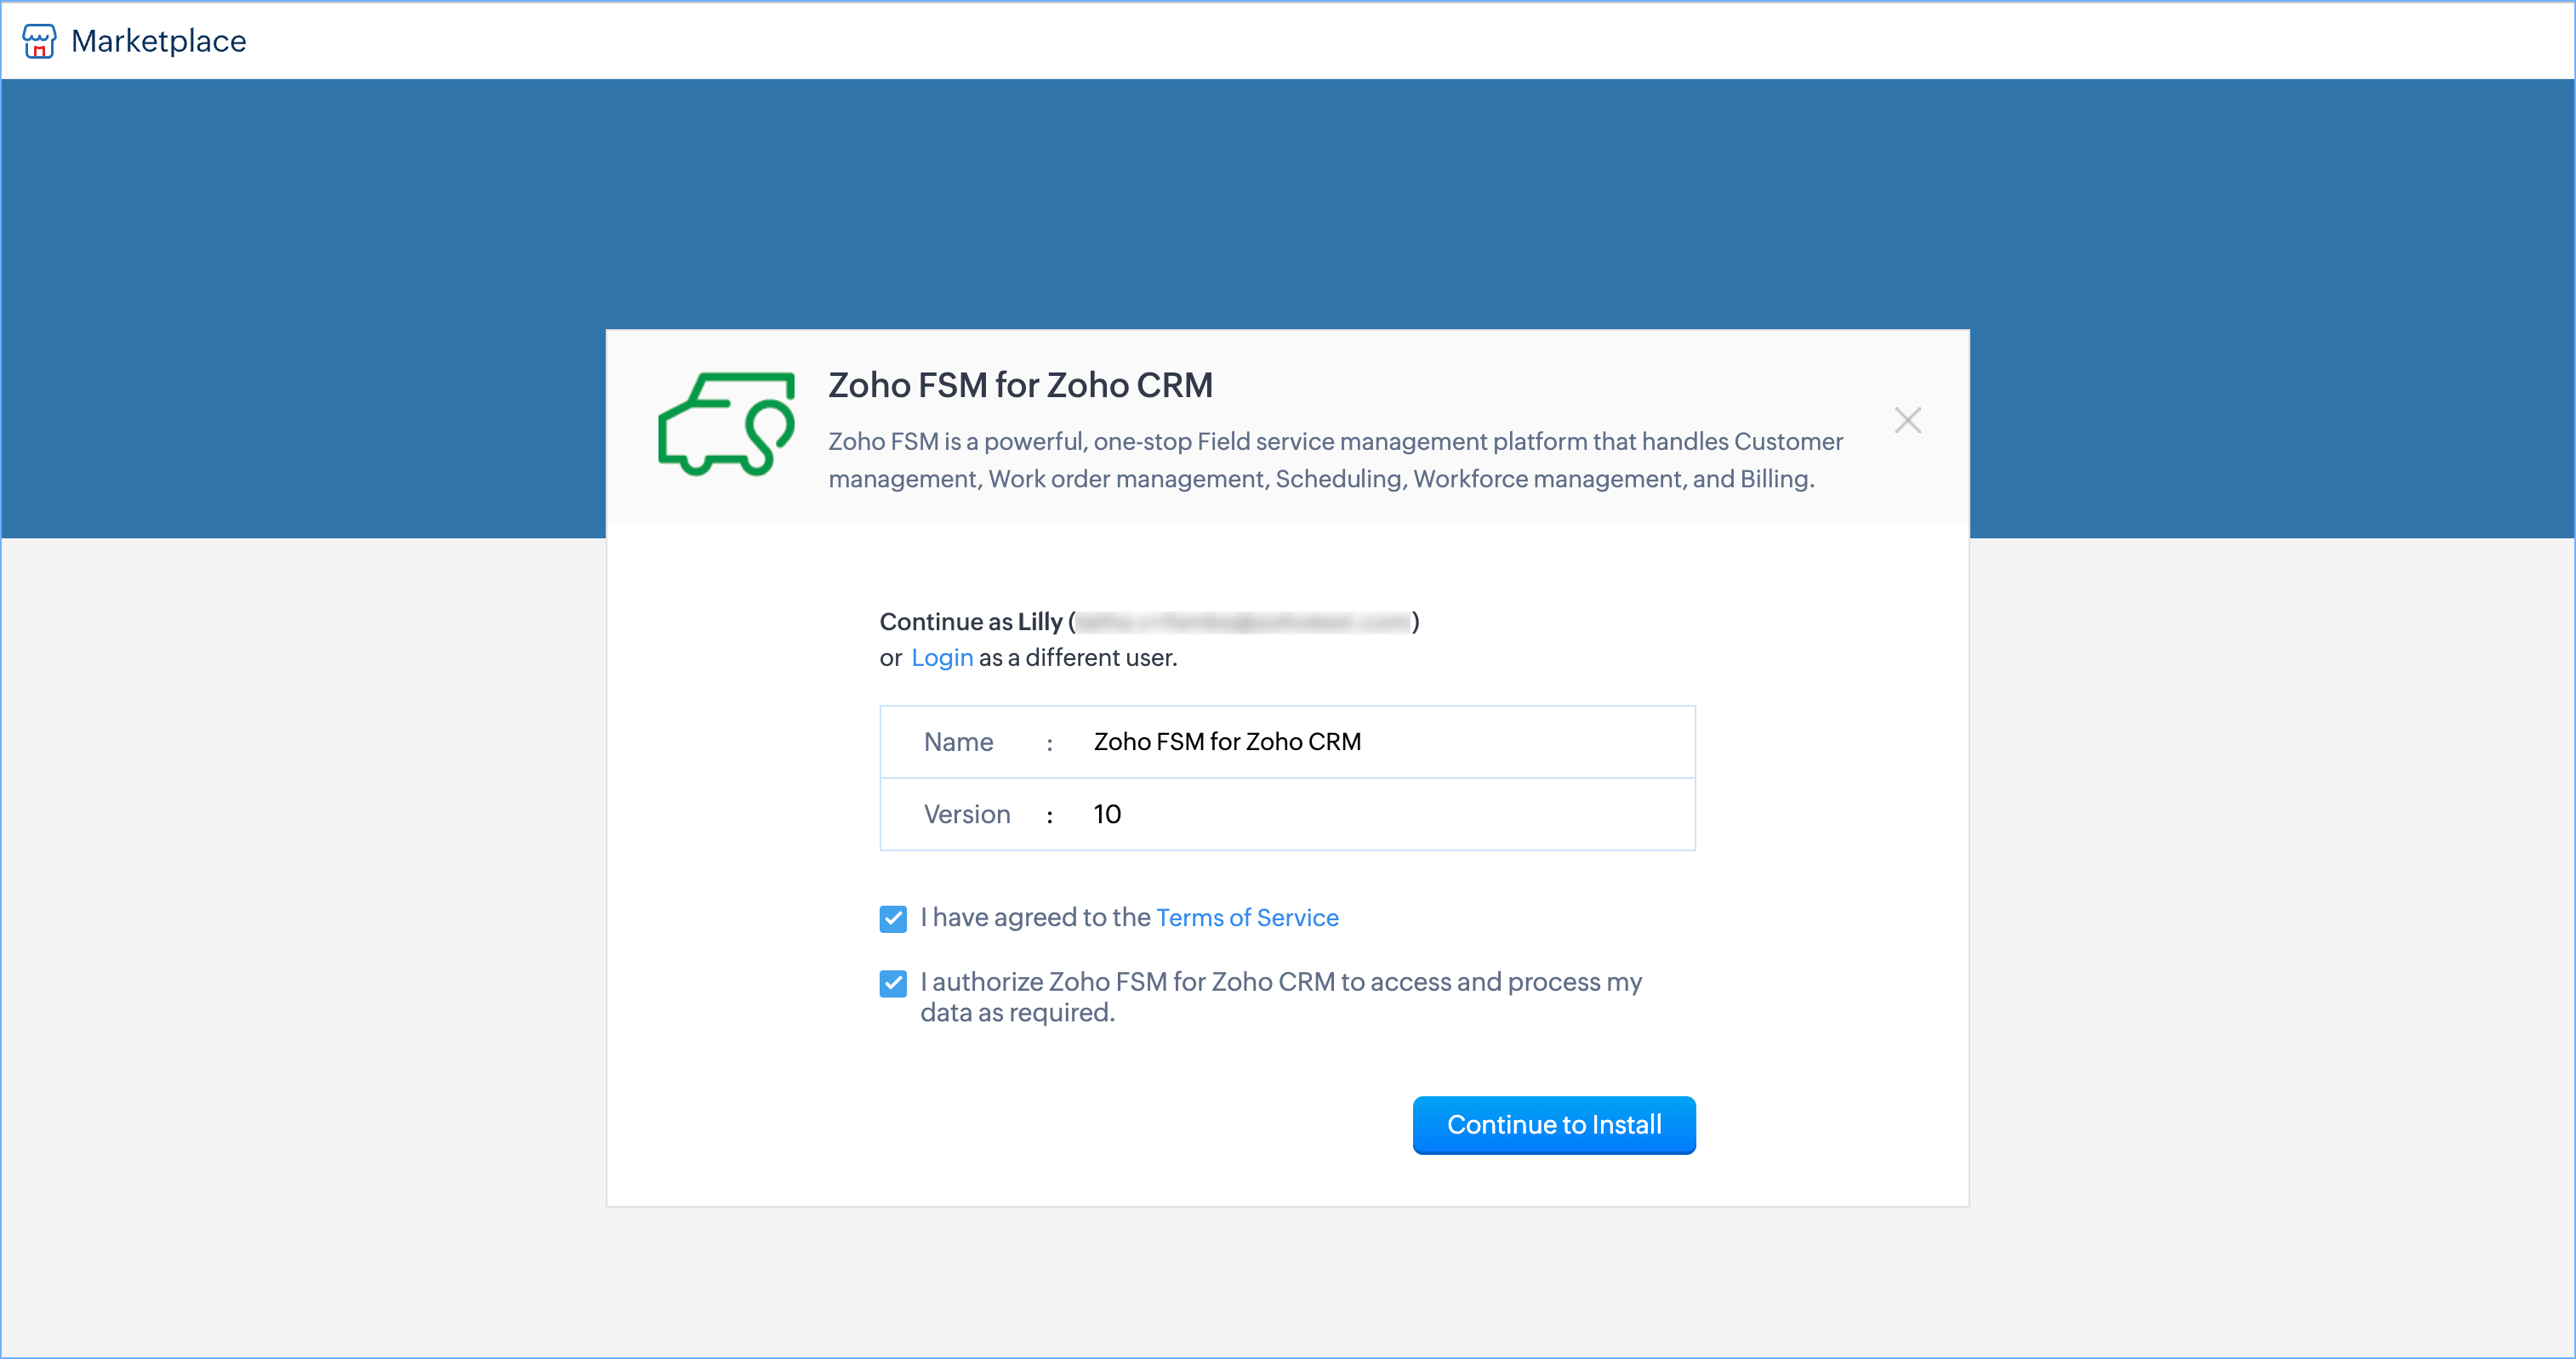Click the blurred email next to Lilly

(1243, 622)
